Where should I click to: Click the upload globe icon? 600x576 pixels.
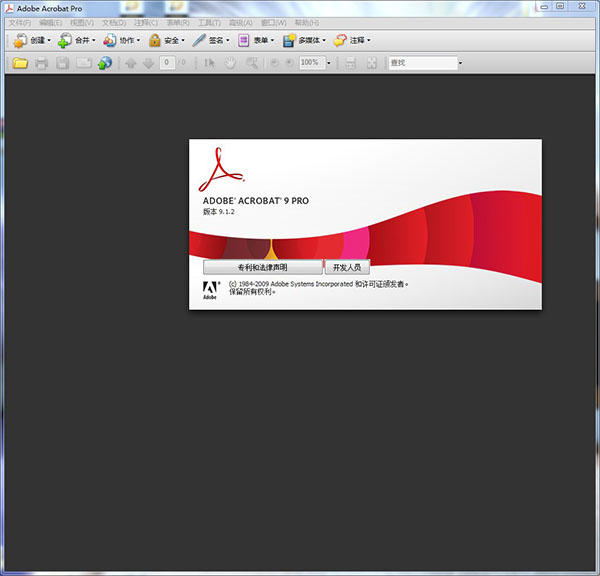tap(105, 63)
